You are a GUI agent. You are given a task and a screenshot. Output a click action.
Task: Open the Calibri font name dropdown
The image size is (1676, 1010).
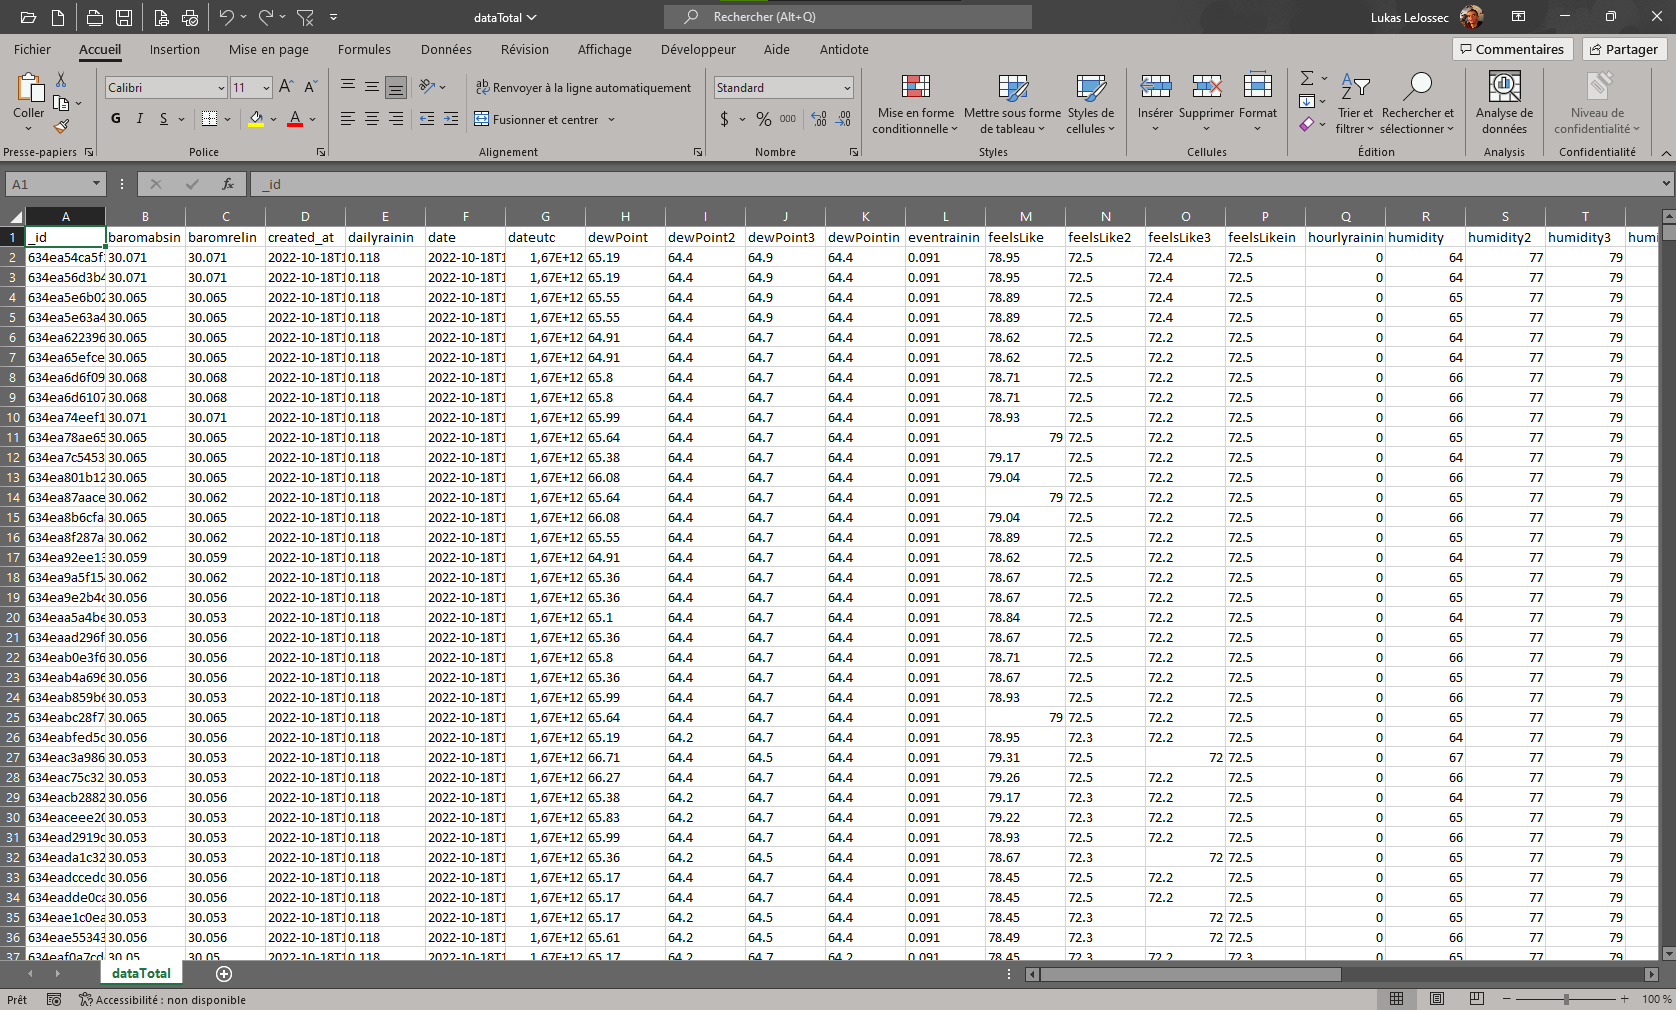[x=221, y=88]
